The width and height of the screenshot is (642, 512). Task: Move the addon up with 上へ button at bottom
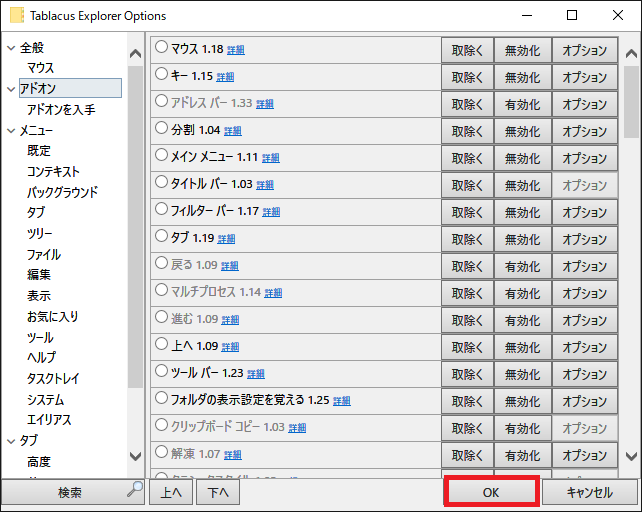click(x=171, y=492)
